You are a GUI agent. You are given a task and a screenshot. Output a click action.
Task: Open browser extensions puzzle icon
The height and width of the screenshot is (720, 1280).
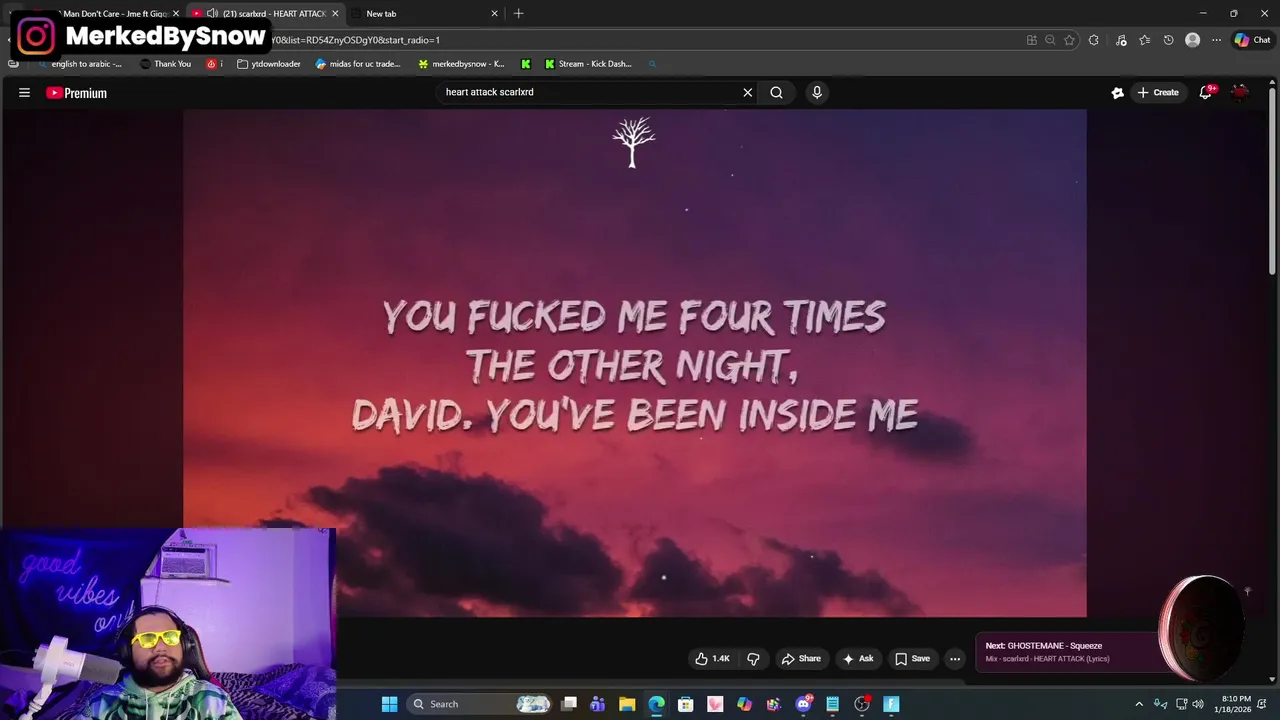coord(1093,40)
